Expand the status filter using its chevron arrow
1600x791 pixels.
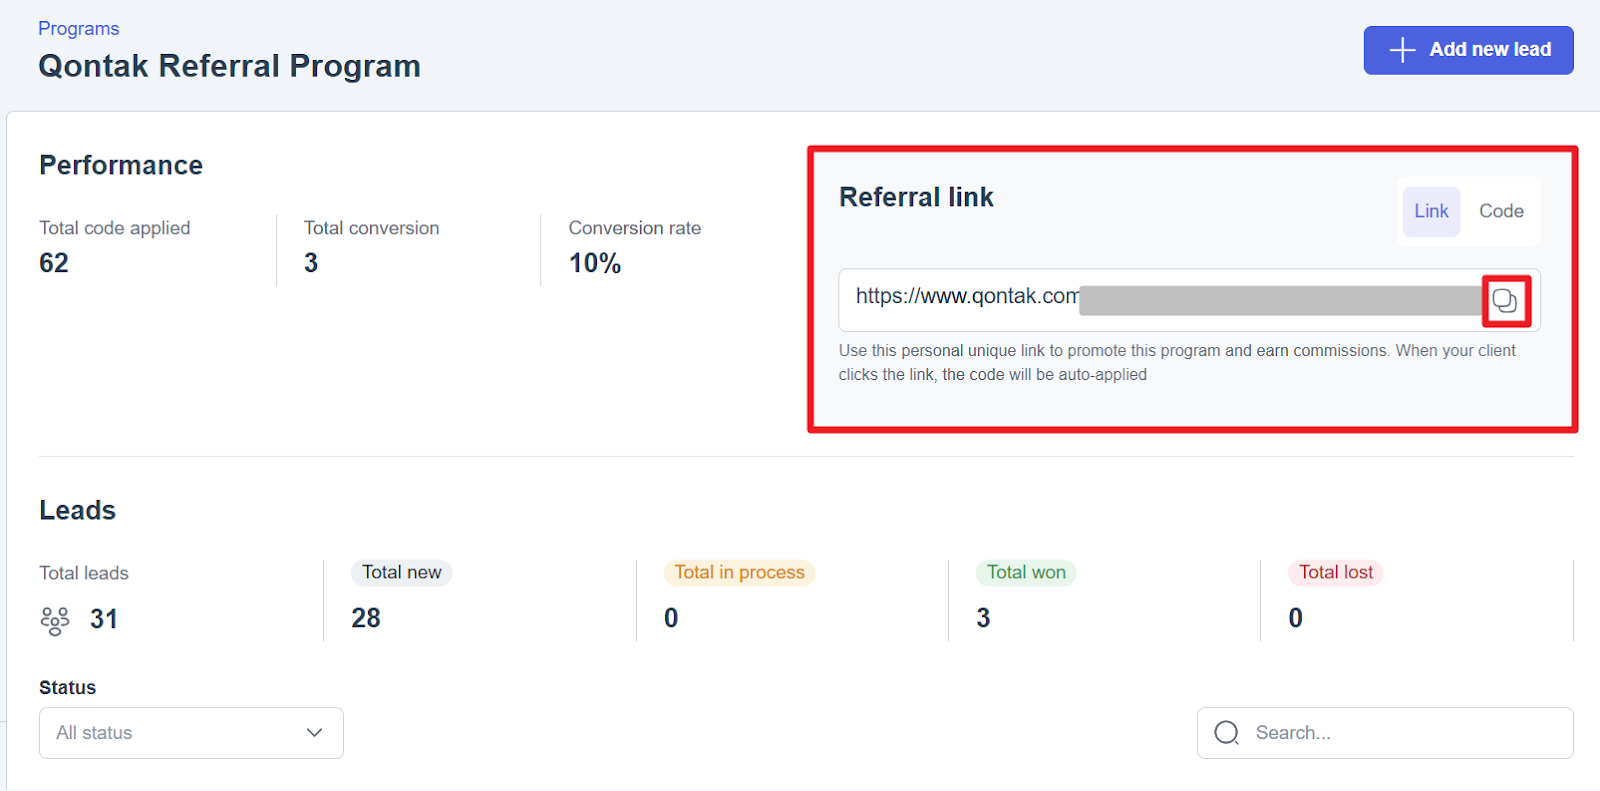[x=314, y=733]
